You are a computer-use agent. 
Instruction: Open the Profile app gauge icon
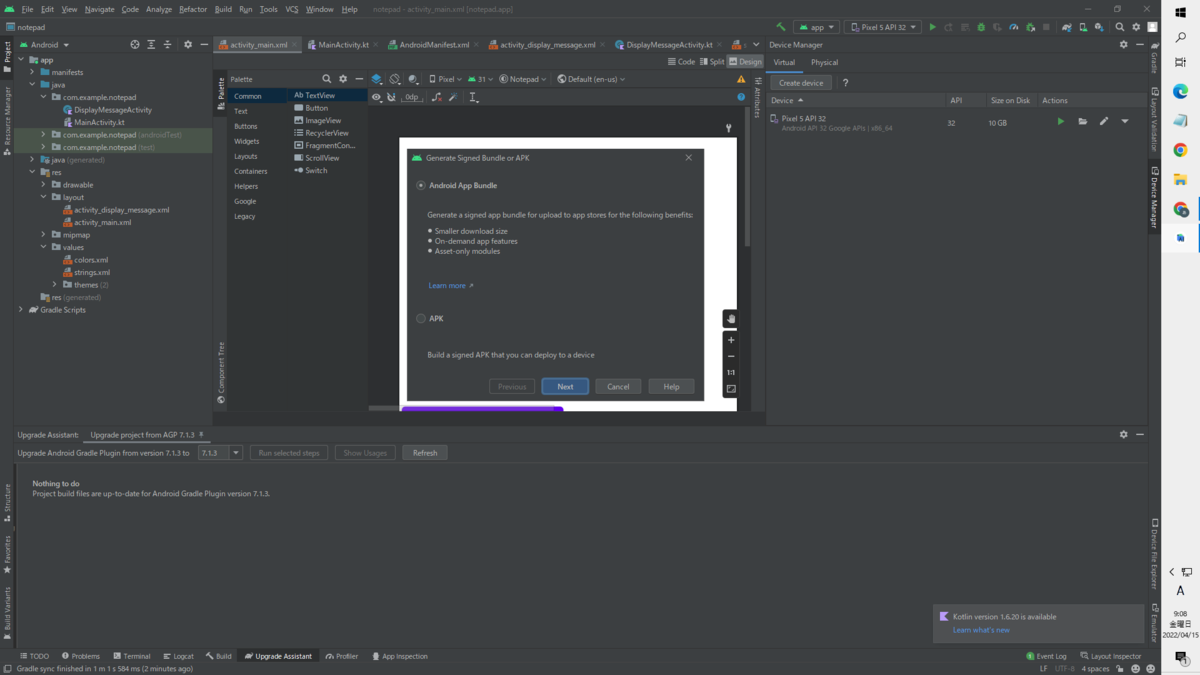[x=1014, y=27]
